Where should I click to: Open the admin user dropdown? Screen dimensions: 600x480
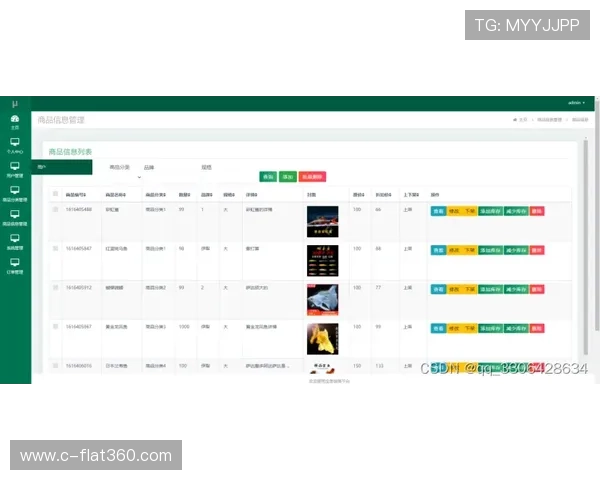tap(576, 103)
